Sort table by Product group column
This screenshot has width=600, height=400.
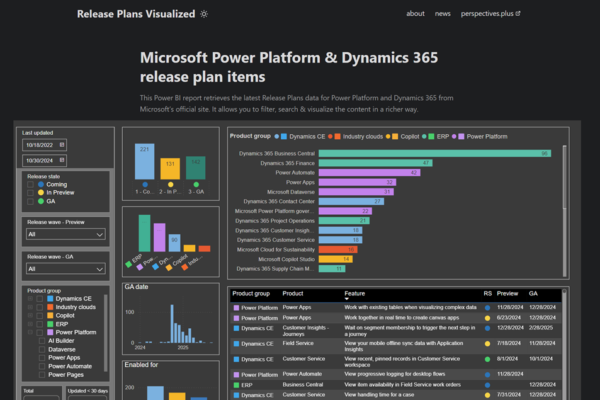click(x=251, y=294)
